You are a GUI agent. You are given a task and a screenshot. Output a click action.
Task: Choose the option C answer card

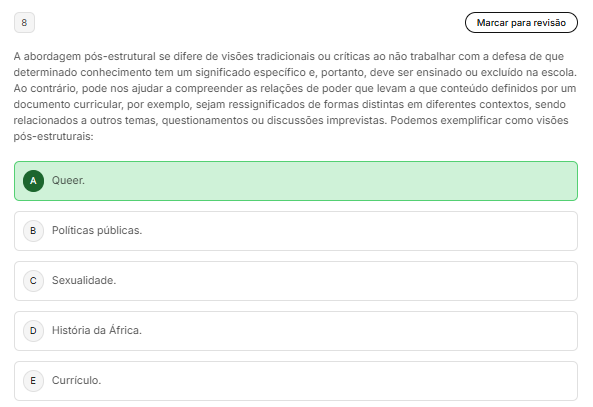[x=296, y=281]
